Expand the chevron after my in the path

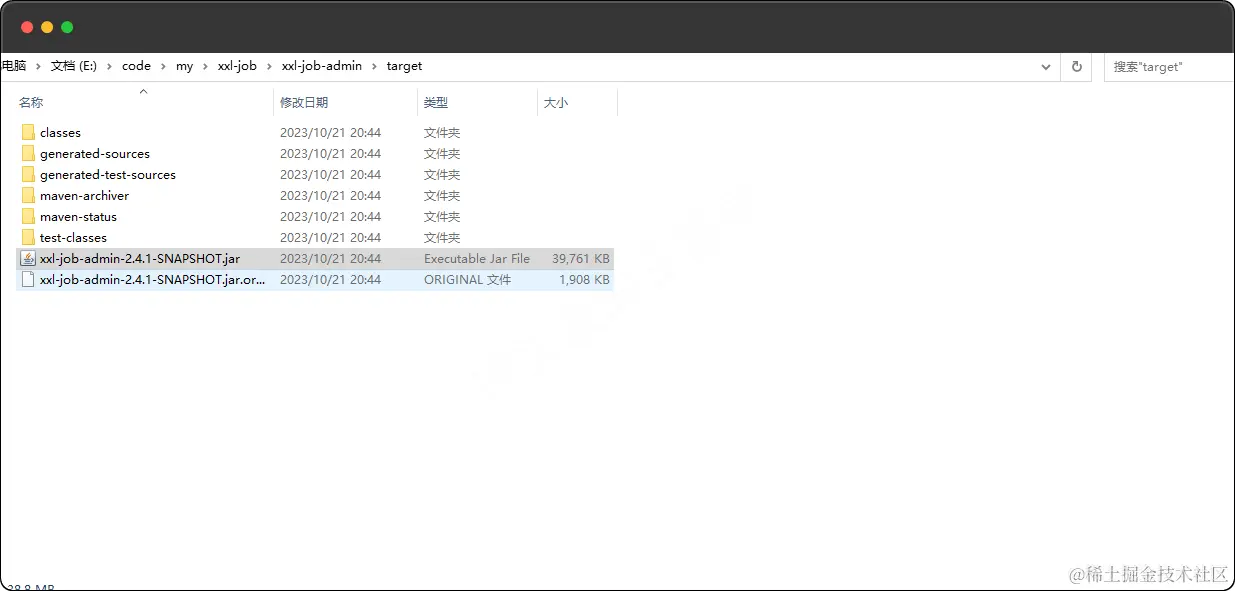pyautogui.click(x=206, y=66)
